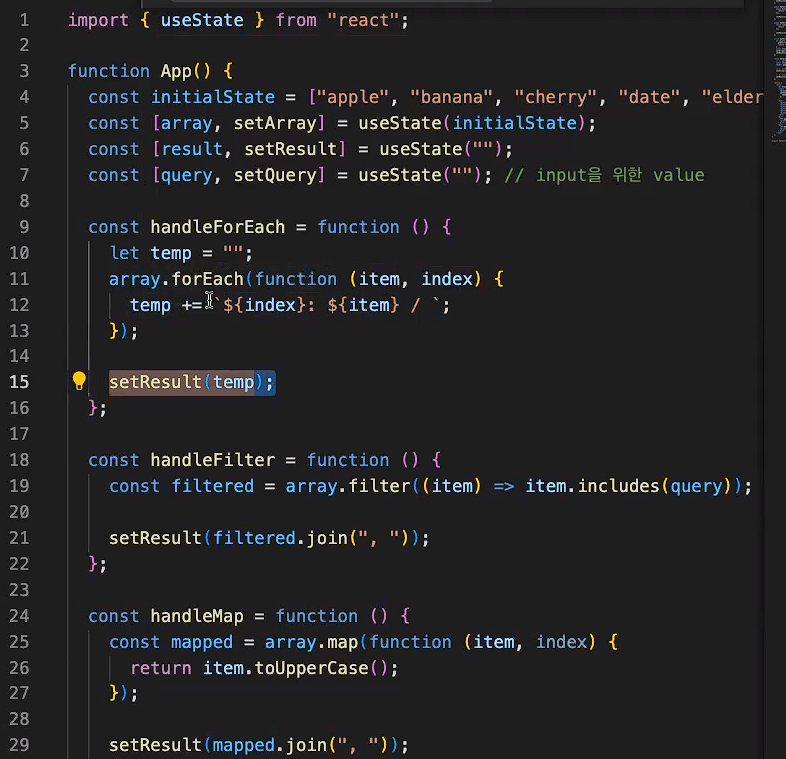
Task: Click 'handleForEach' on line 9
Action: pyautogui.click(x=218, y=227)
